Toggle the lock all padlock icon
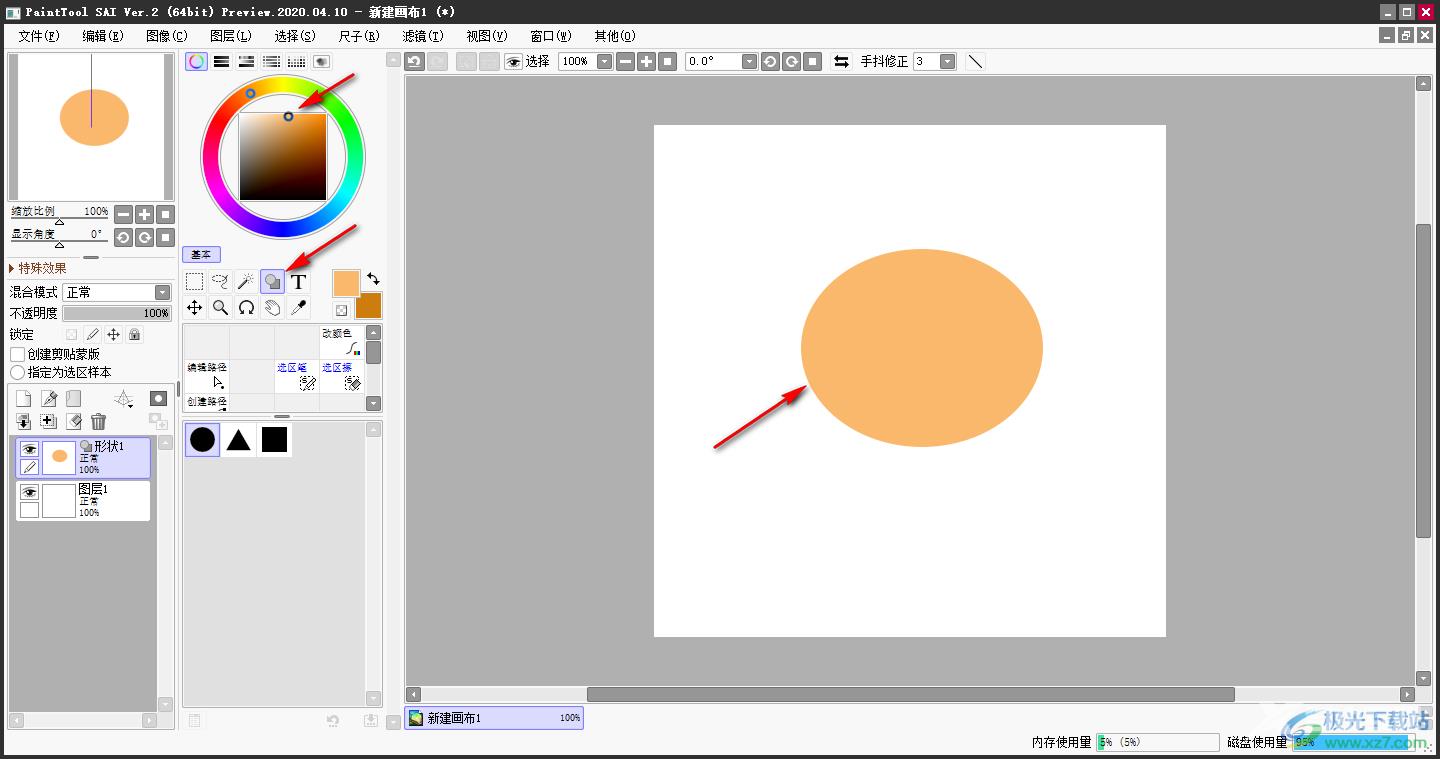 (135, 334)
